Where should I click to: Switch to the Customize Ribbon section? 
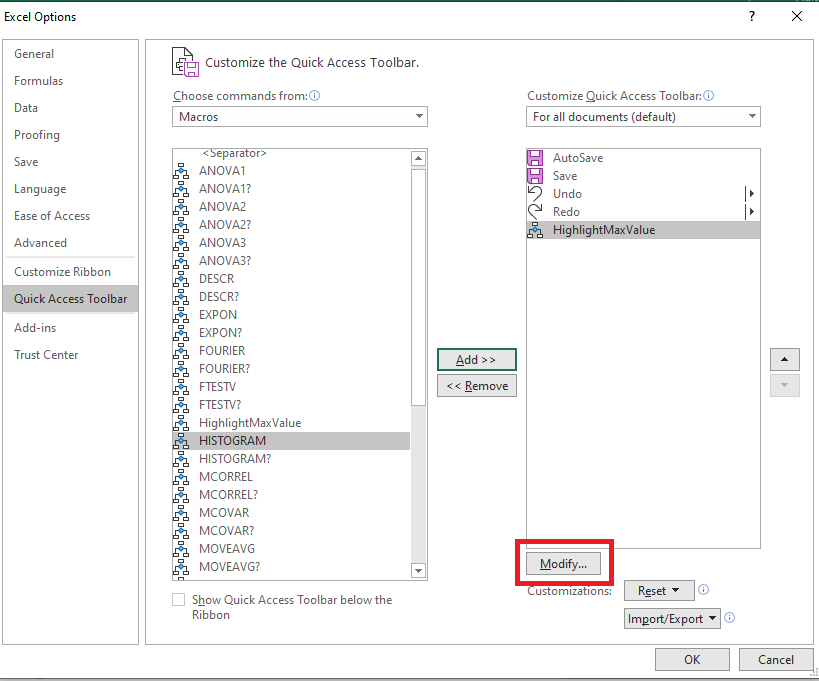pos(63,272)
